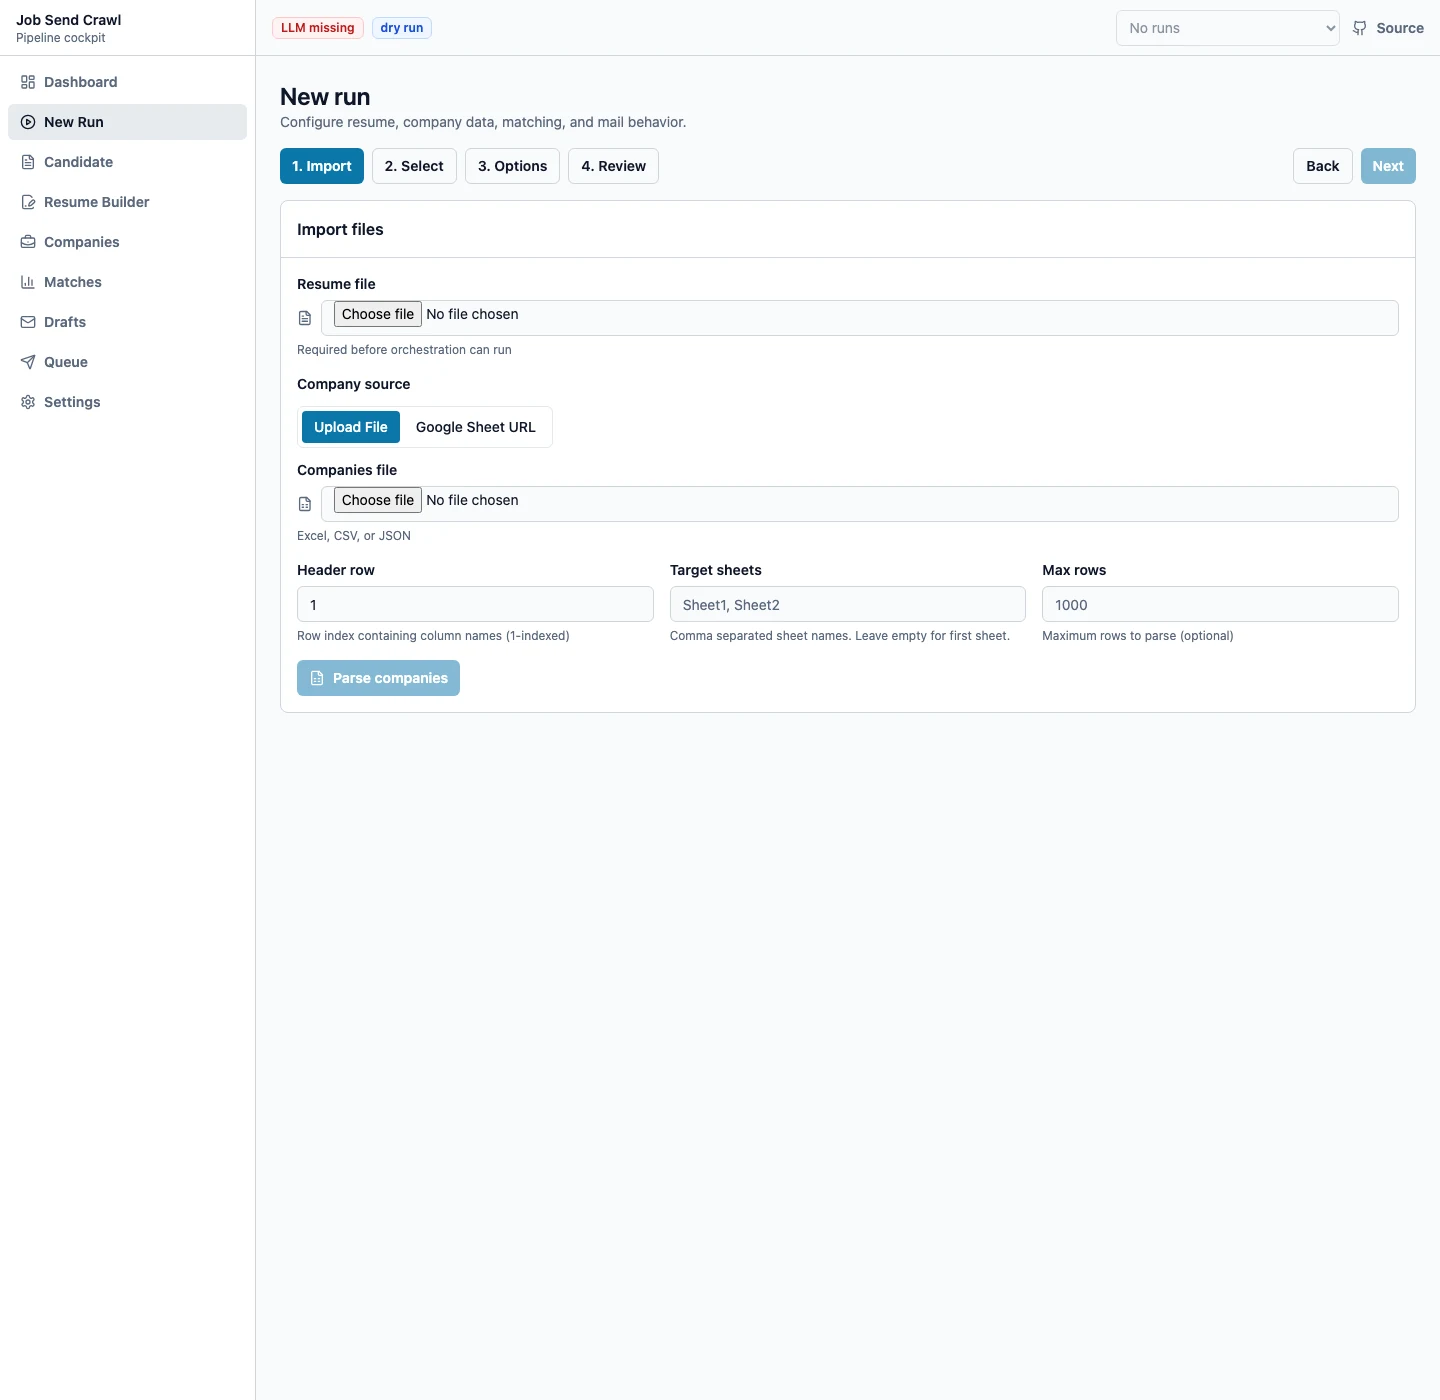Viewport: 1440px width, 1400px height.
Task: Open Candidate page from sidebar
Action: pos(127,162)
